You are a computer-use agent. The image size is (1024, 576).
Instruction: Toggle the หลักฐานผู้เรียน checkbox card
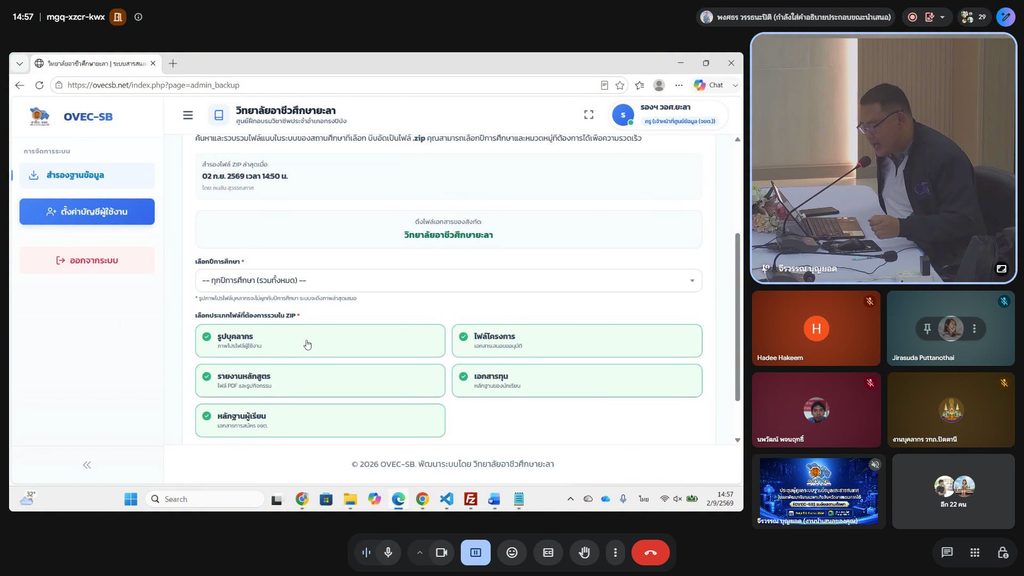pos(320,420)
